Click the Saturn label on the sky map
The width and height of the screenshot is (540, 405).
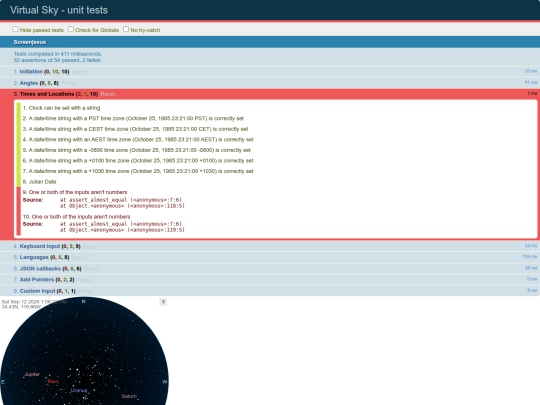click(129, 396)
